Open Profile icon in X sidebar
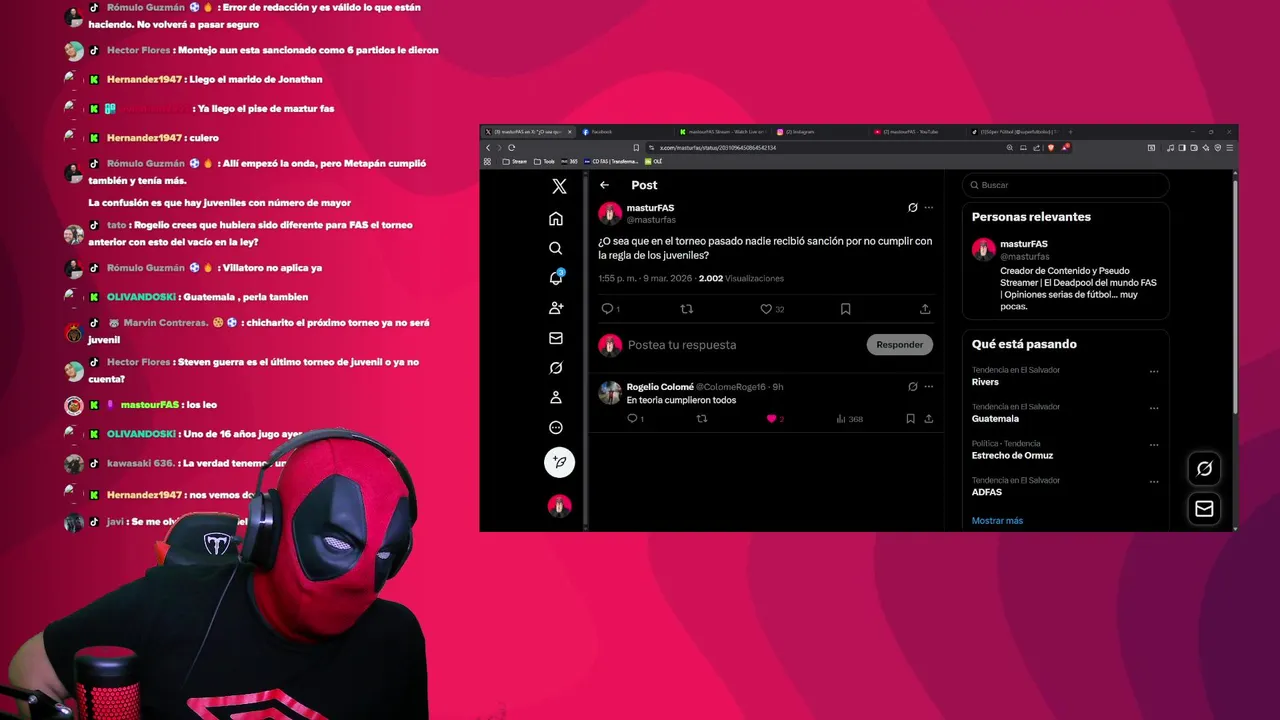Image resolution: width=1280 pixels, height=720 pixels. point(556,397)
